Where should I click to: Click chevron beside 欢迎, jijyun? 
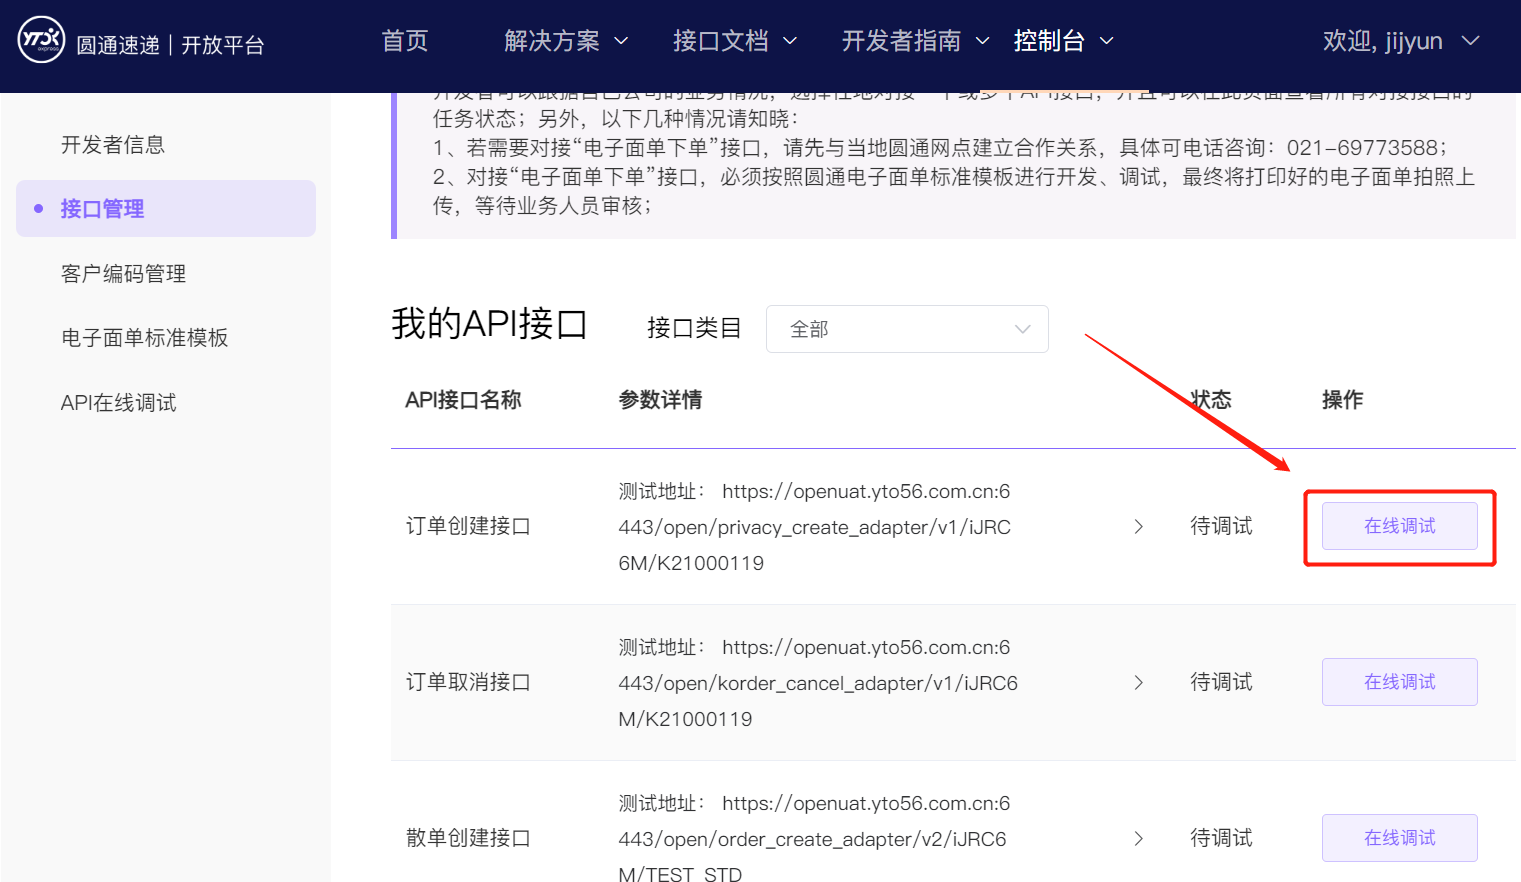(1470, 41)
